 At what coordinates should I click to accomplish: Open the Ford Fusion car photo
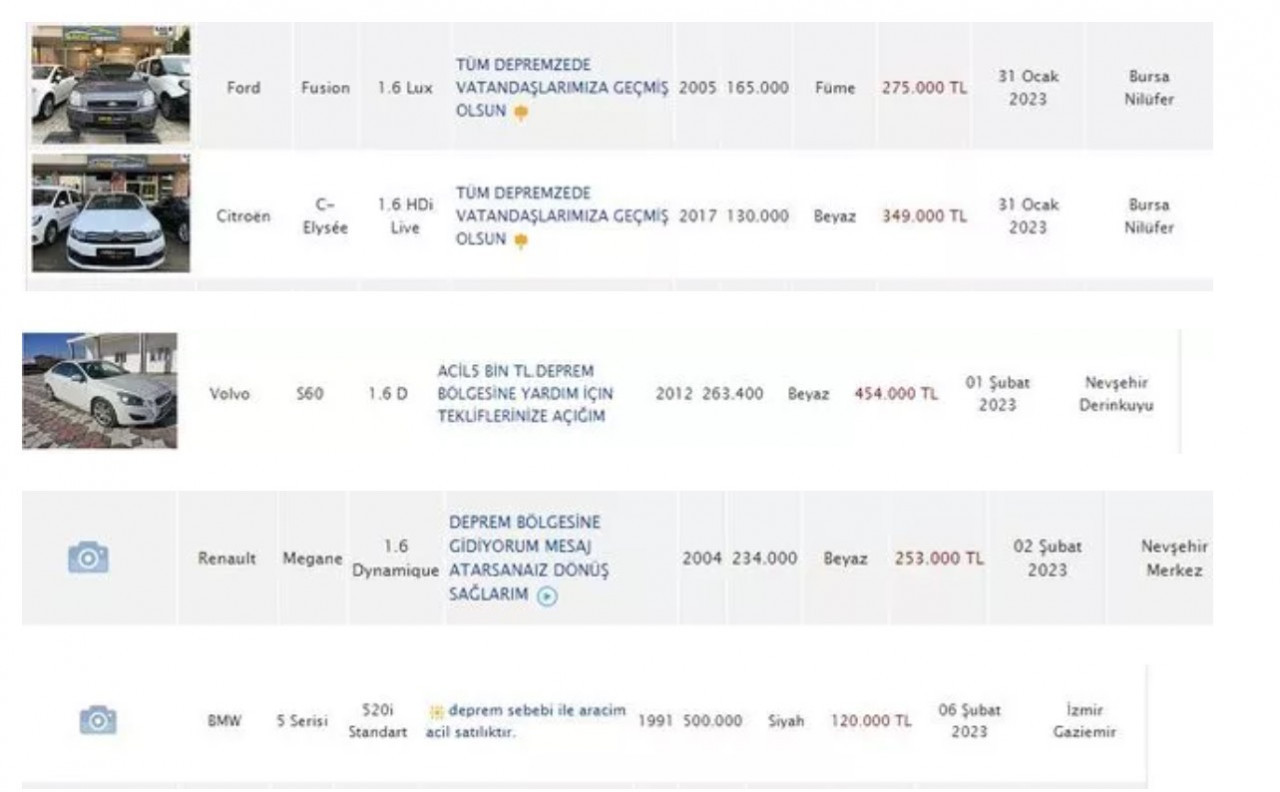point(111,85)
